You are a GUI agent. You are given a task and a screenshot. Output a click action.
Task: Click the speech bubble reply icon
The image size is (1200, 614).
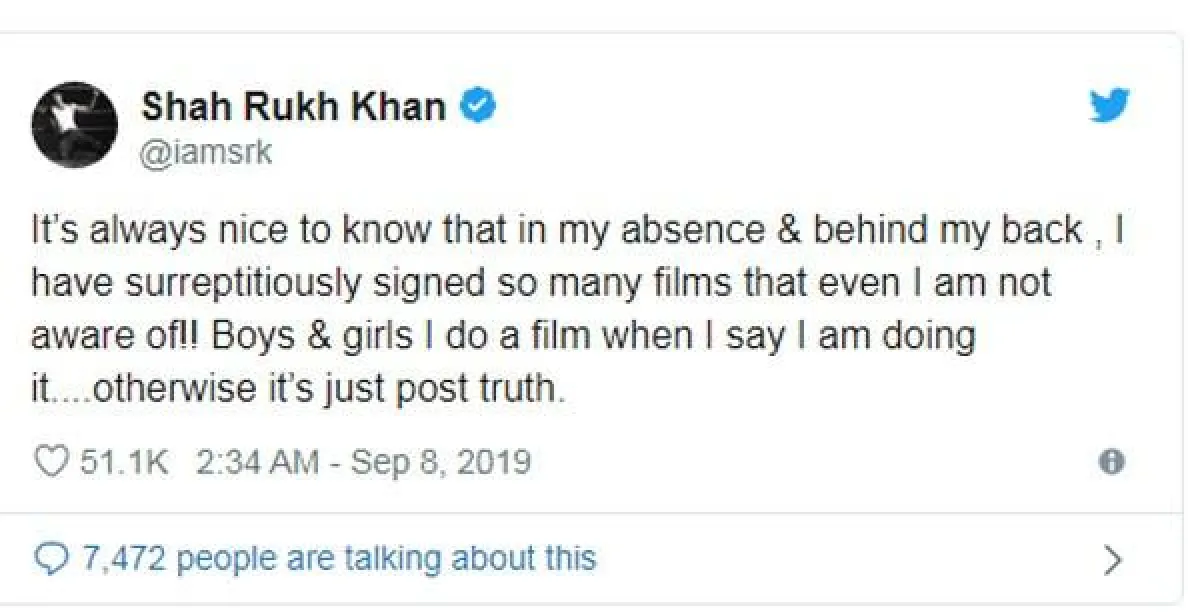(49, 557)
